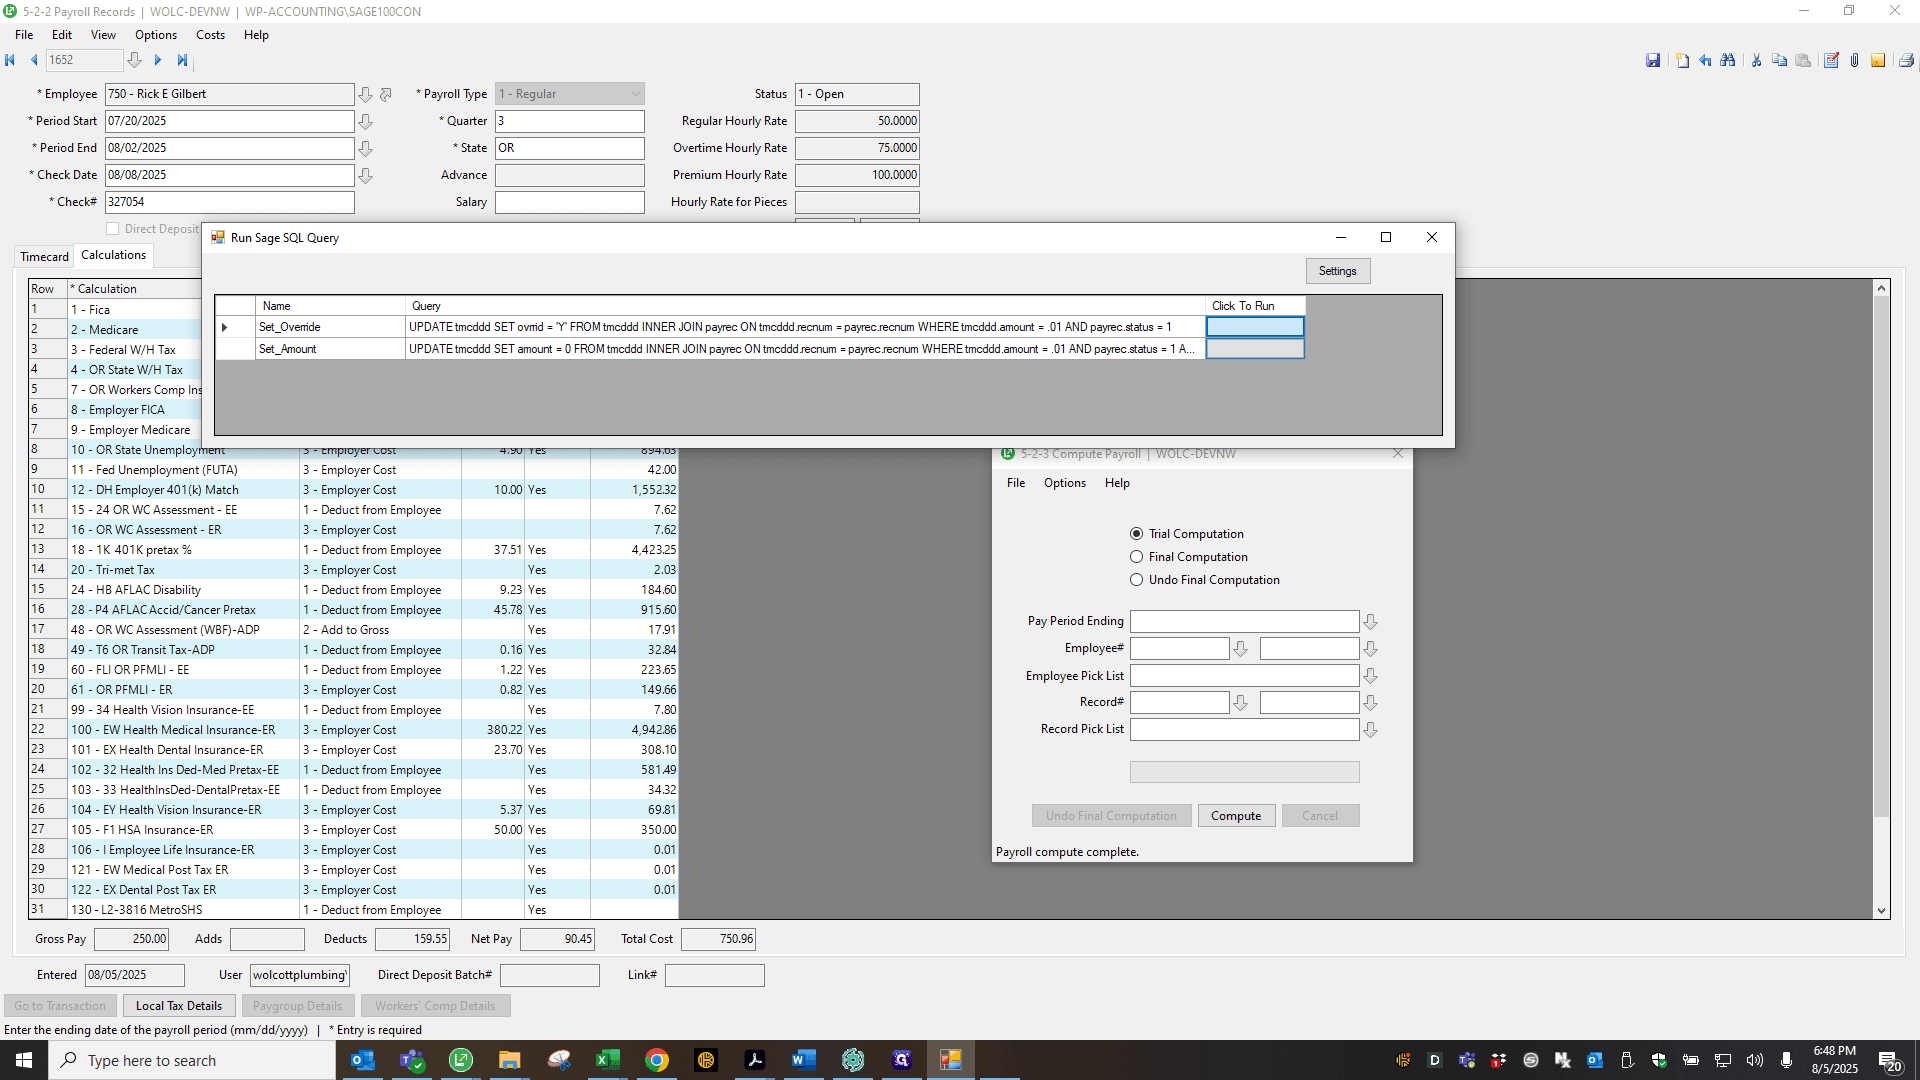The width and height of the screenshot is (1920, 1080).
Task: Toggle the Direct Deposit checkbox
Action: (113, 229)
